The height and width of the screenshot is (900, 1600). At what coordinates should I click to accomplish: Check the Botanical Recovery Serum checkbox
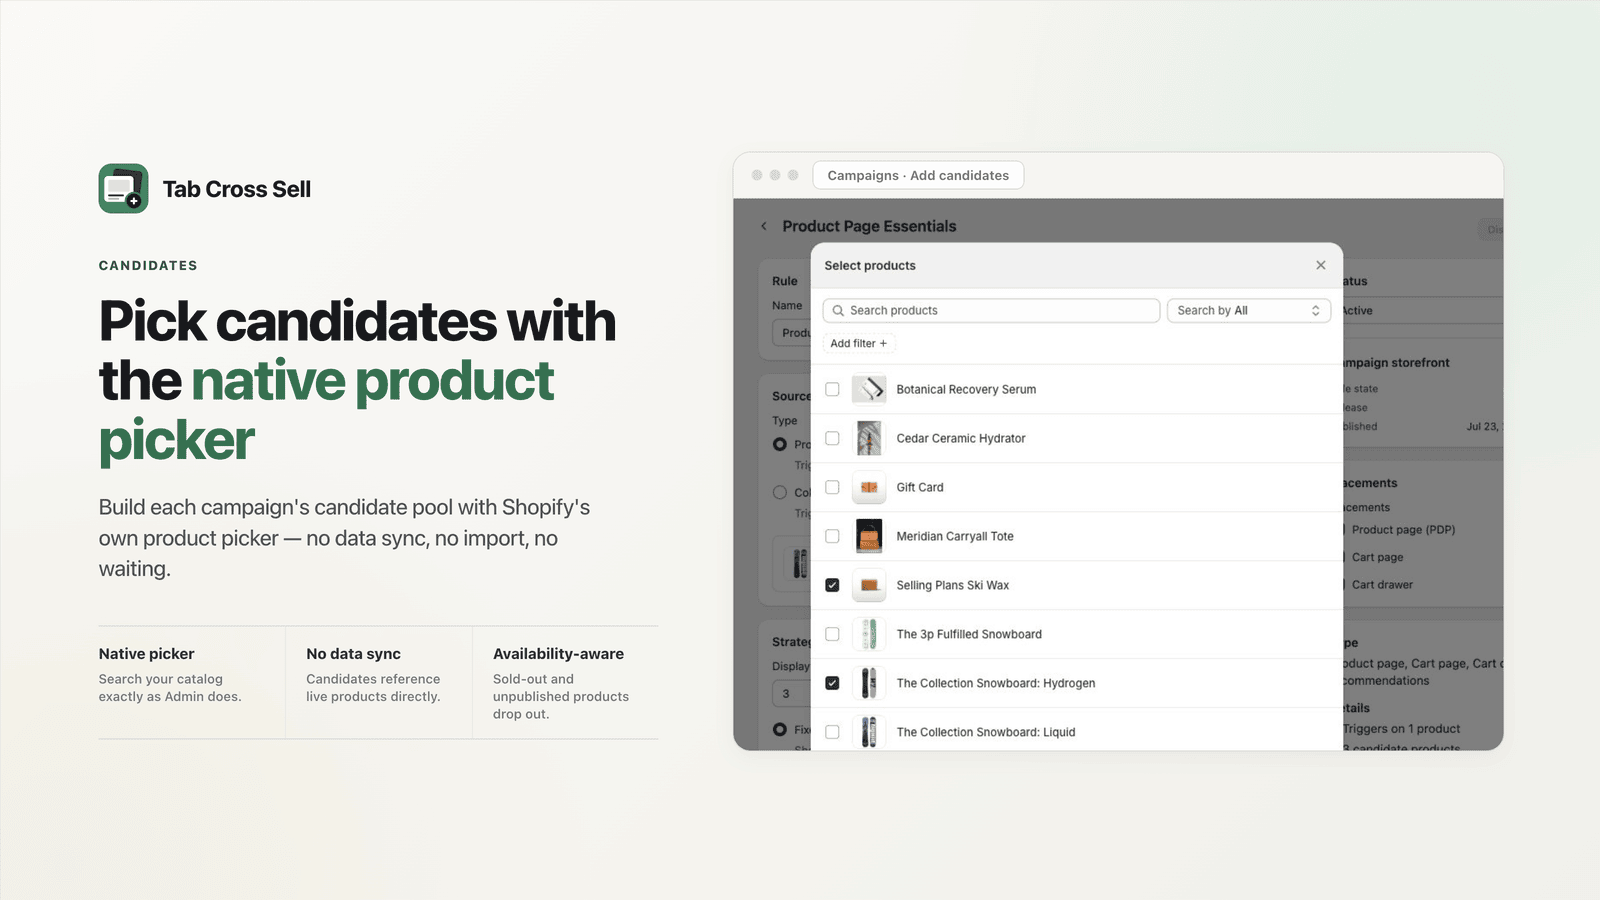pos(832,389)
